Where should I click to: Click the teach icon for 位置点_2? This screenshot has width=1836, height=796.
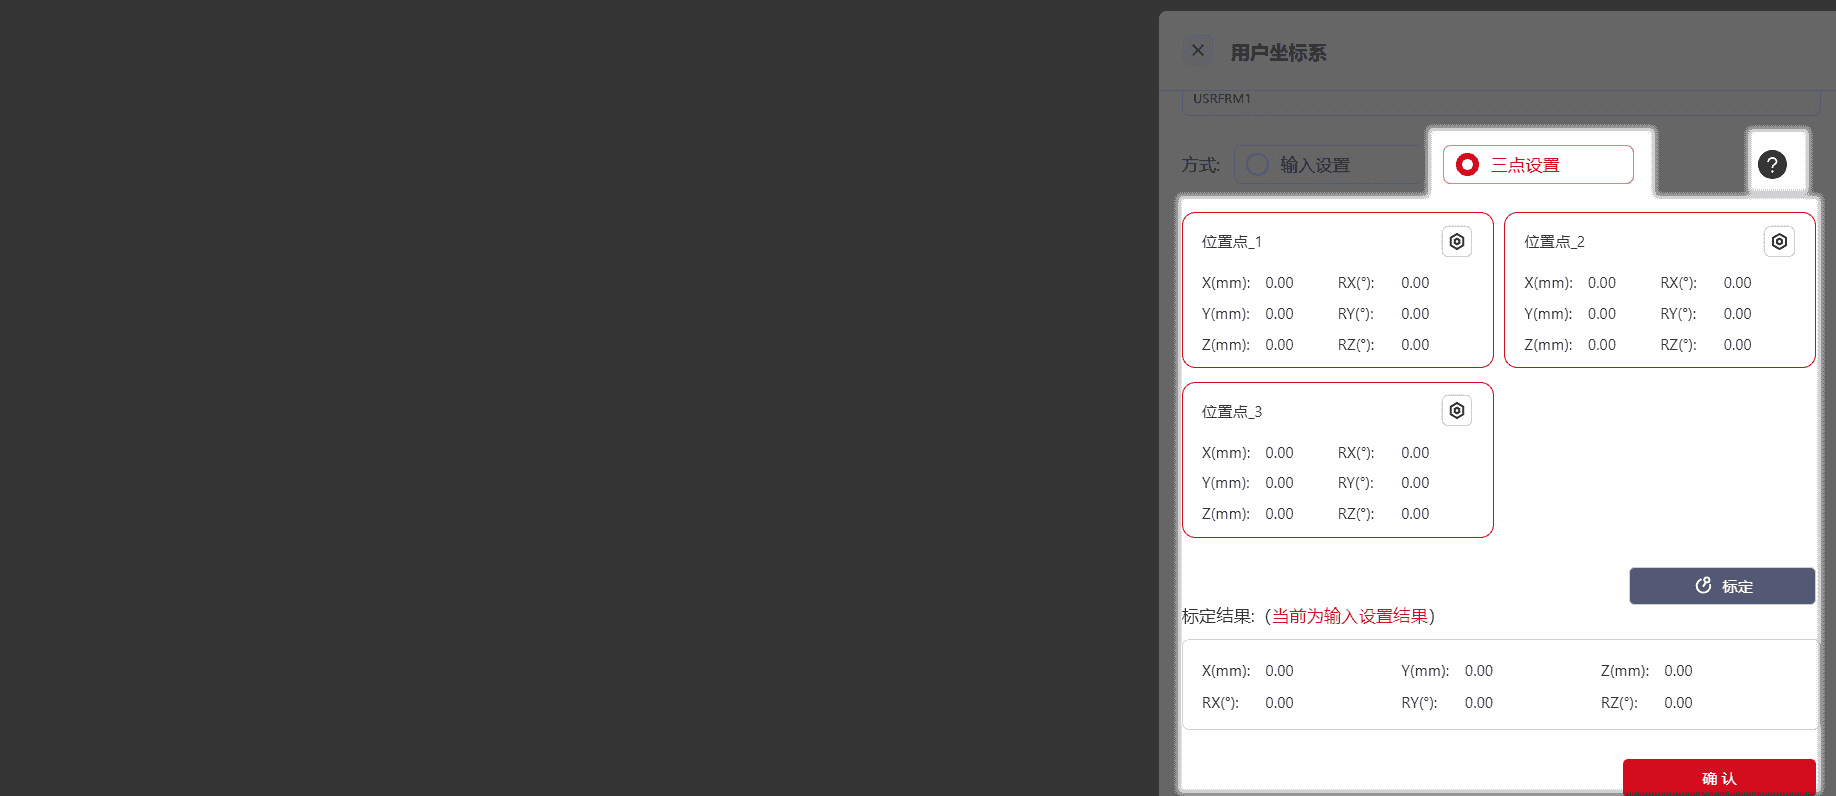point(1779,242)
